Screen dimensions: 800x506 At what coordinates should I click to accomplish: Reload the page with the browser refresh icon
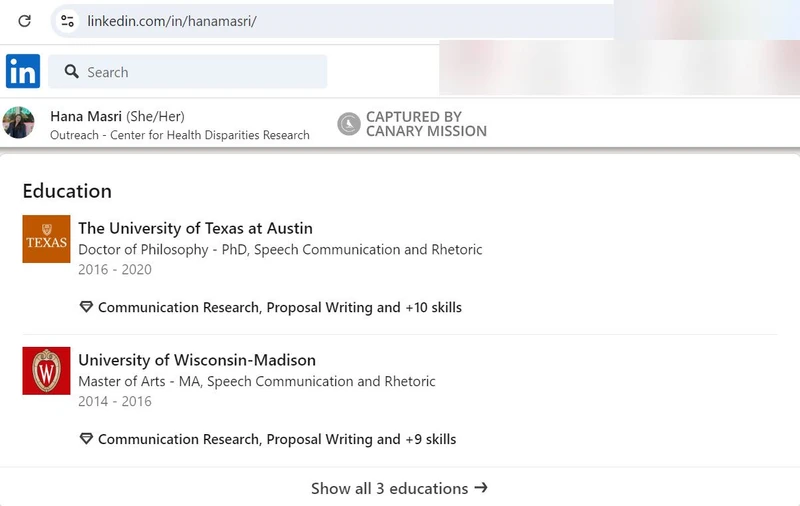click(24, 21)
